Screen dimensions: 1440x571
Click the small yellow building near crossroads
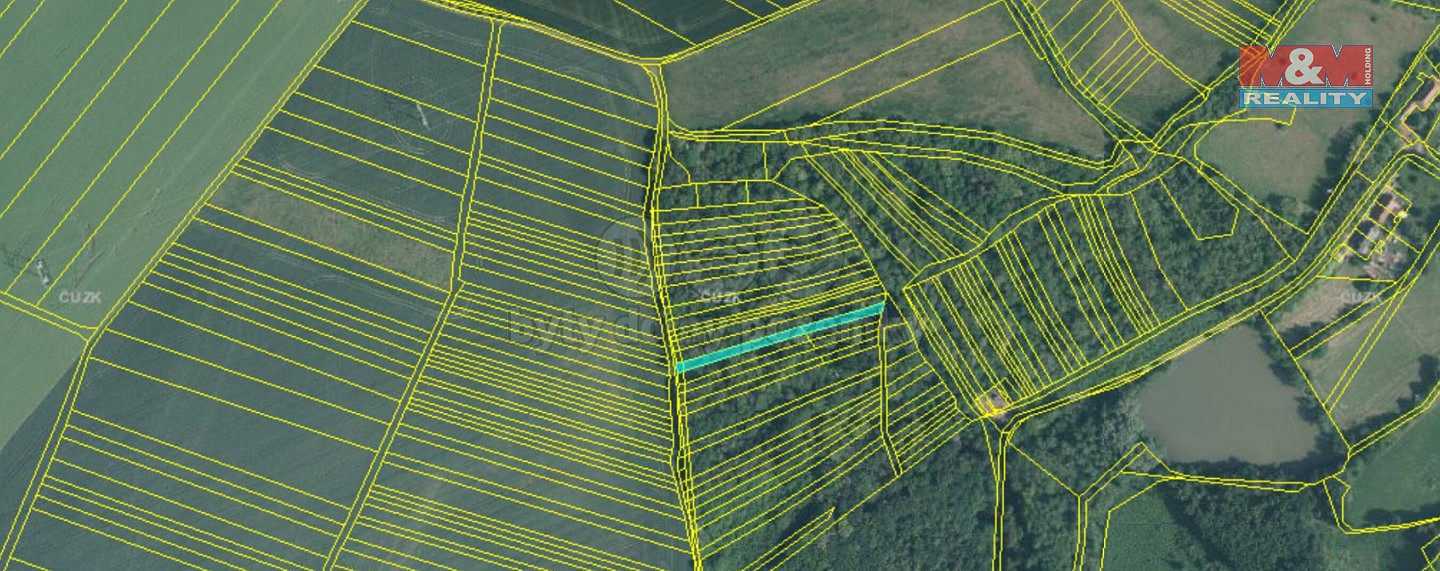[x=994, y=404]
